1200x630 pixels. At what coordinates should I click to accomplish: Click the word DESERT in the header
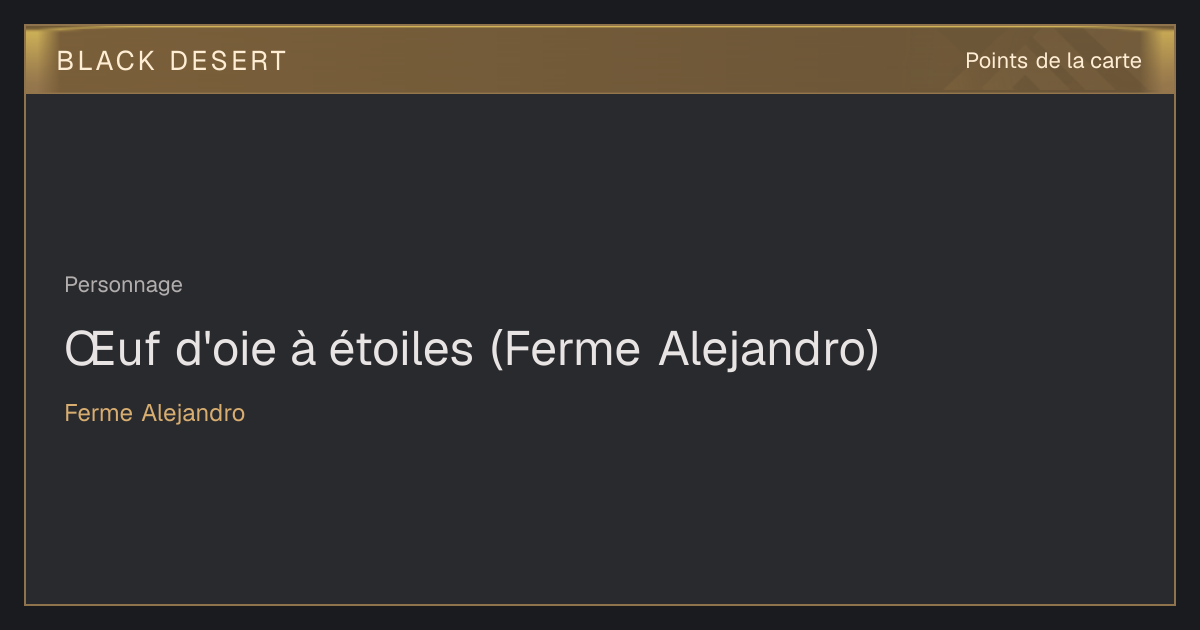point(229,61)
